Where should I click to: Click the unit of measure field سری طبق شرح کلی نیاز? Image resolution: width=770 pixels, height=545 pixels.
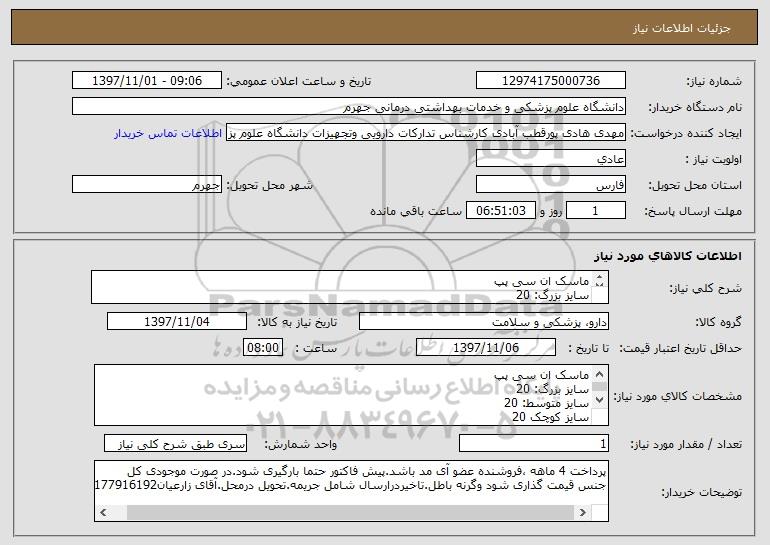175,444
